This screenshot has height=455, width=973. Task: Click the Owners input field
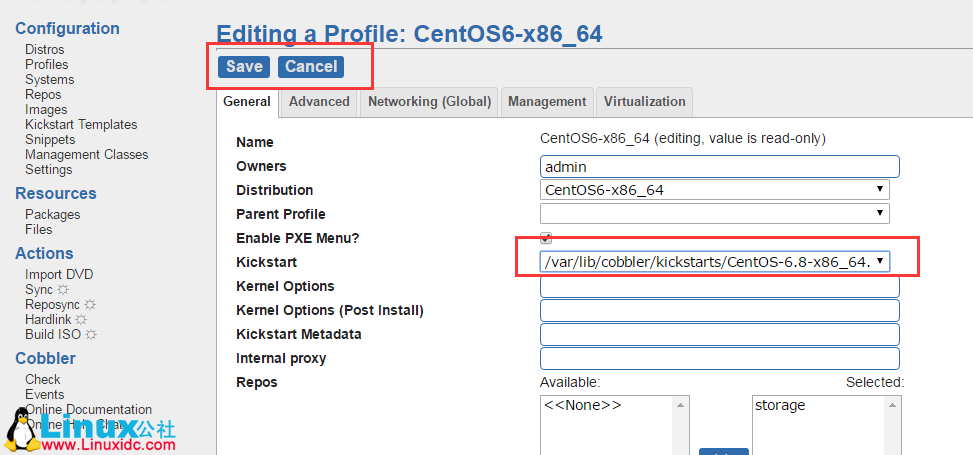click(x=719, y=166)
